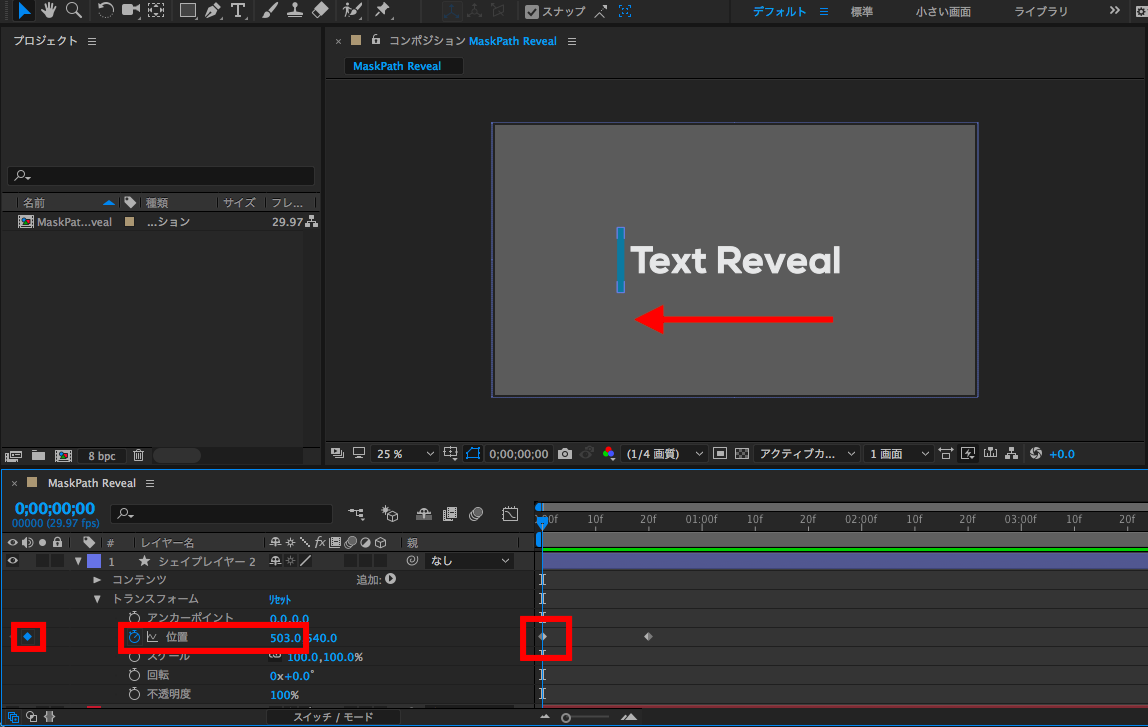Enable the スナップ snapping checkbox

[x=532, y=12]
